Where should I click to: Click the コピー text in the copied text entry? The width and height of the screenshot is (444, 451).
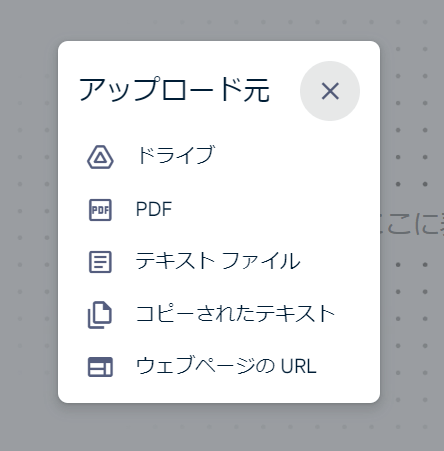[165, 314]
